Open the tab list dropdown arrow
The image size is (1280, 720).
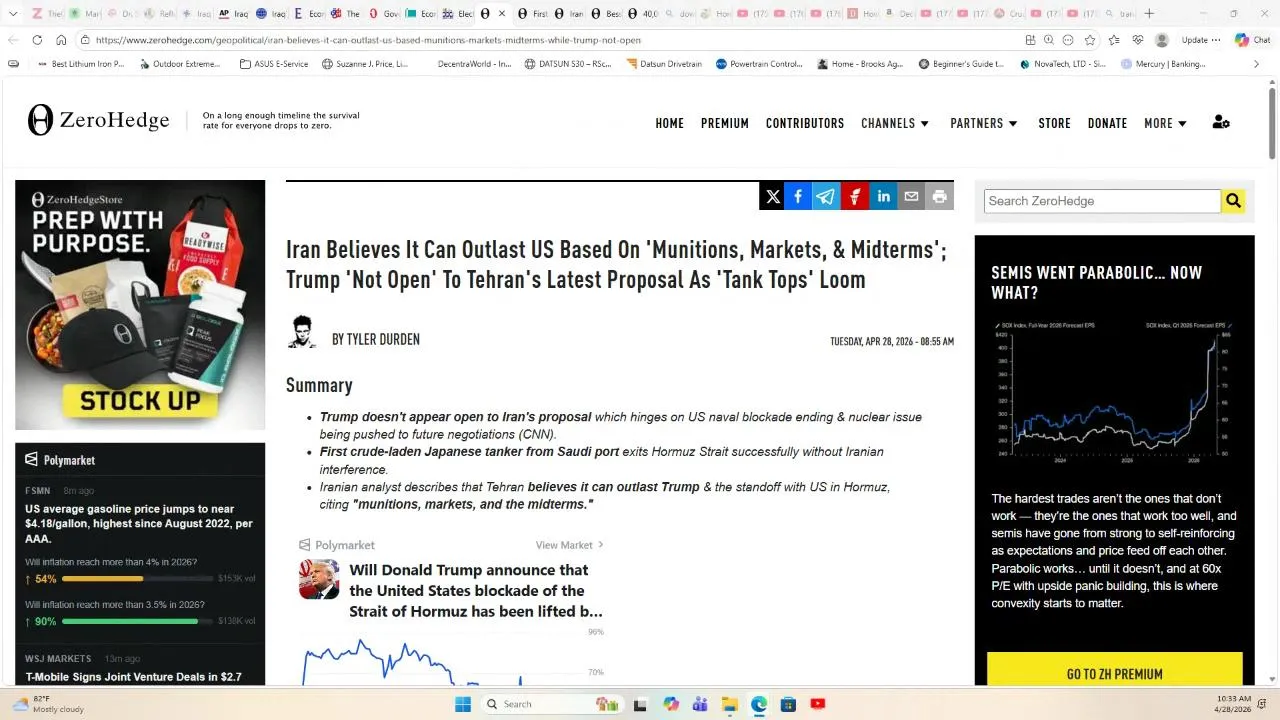tap(13, 13)
